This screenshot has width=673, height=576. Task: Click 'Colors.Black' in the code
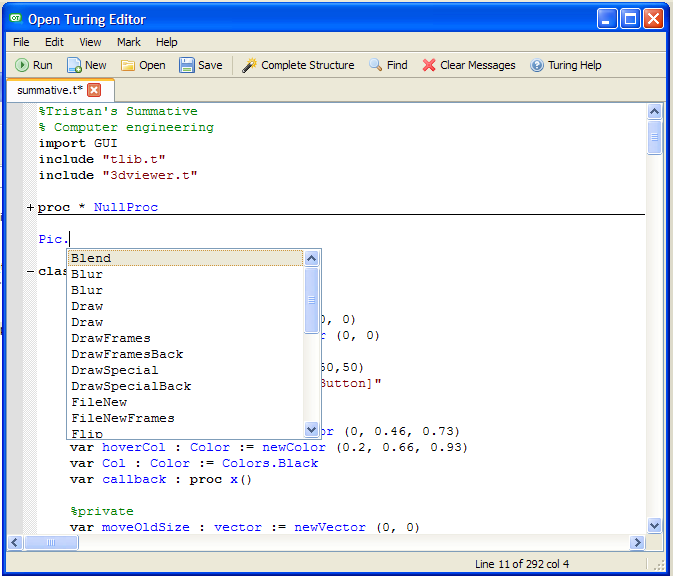click(270, 463)
